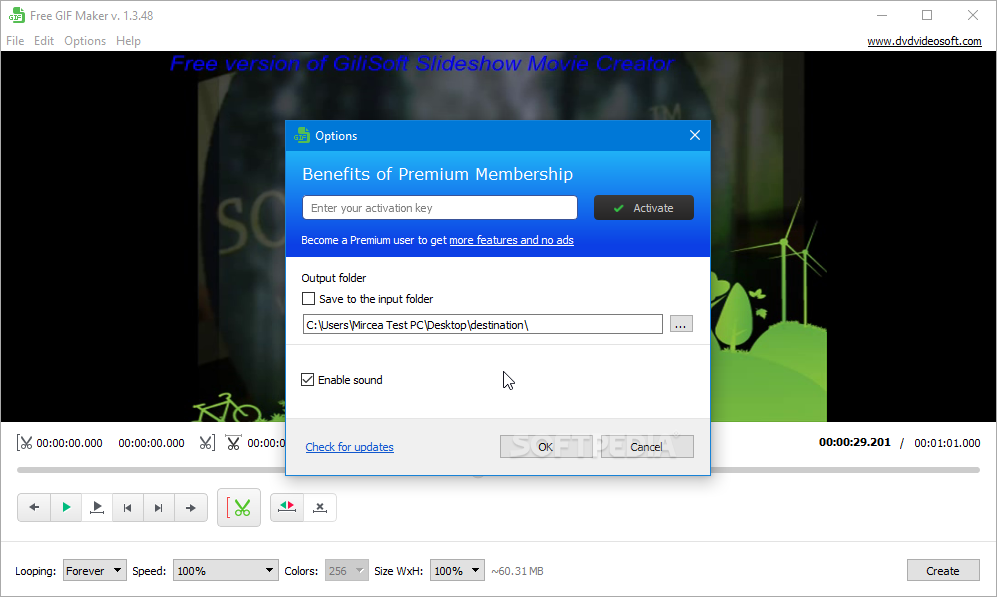Visit www.dvdvideosoft.com link
Image resolution: width=997 pixels, height=597 pixels.
coord(925,41)
